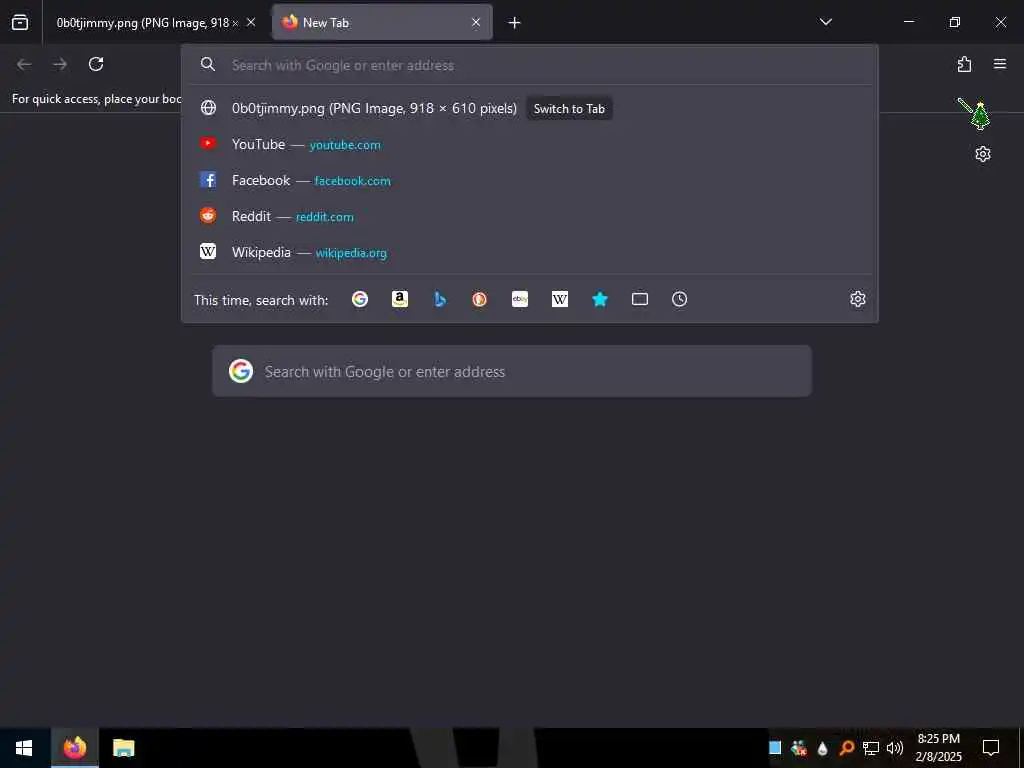Screen dimensions: 1024x768
Task: Search this time with eBay
Action: pyautogui.click(x=520, y=299)
